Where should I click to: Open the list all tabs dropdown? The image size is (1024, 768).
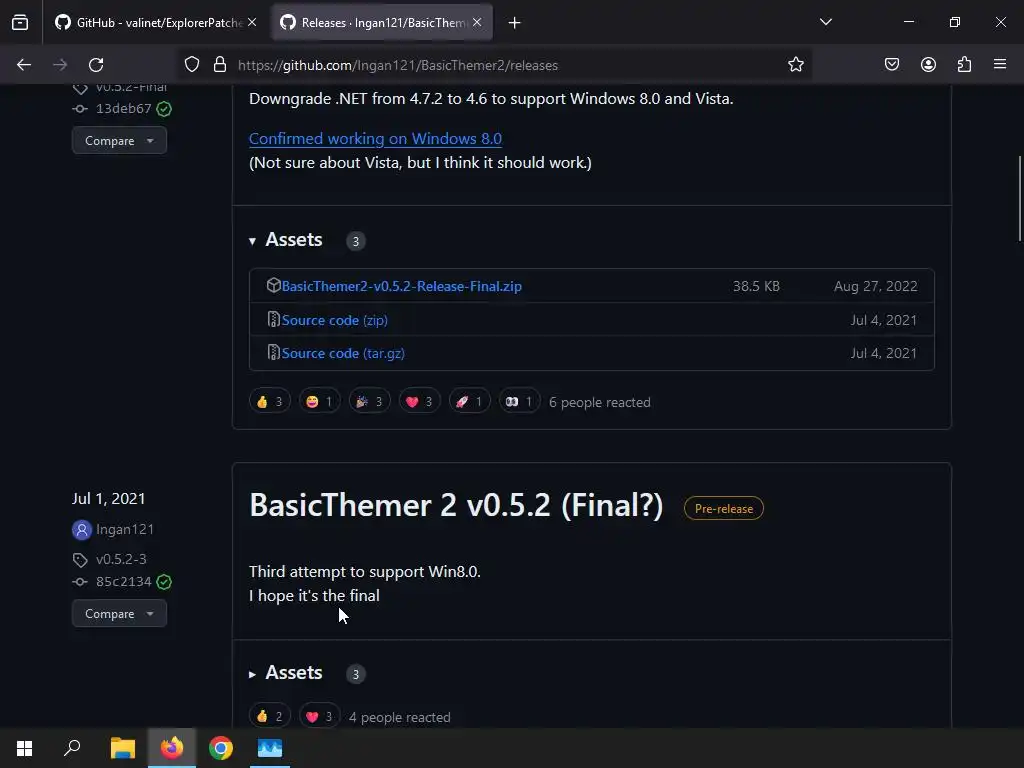826,22
